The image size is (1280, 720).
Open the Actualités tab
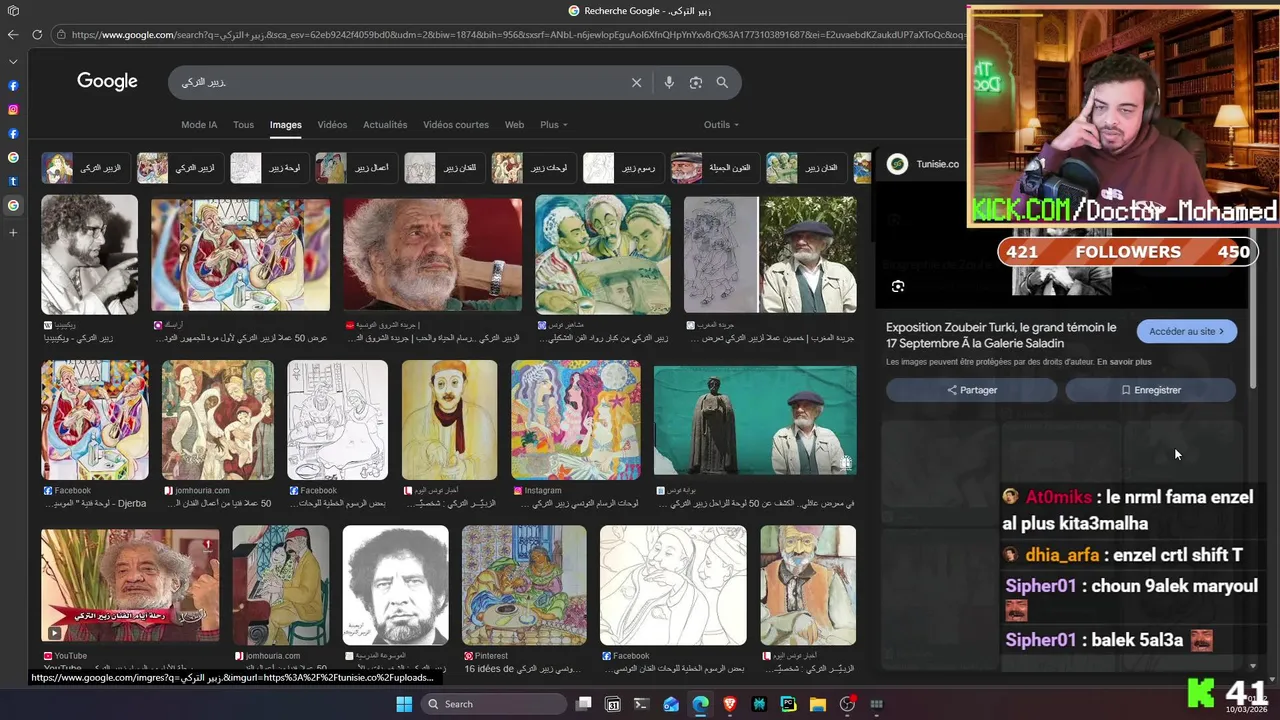pyautogui.click(x=385, y=125)
